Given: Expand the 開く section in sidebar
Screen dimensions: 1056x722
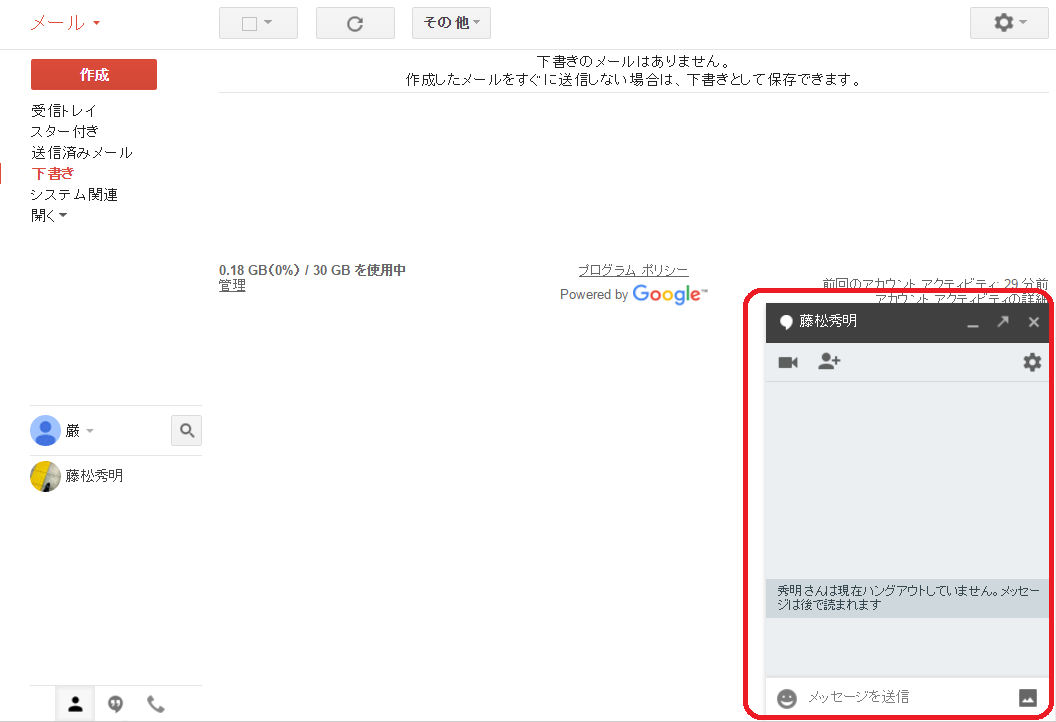Looking at the screenshot, I should pyautogui.click(x=49, y=215).
